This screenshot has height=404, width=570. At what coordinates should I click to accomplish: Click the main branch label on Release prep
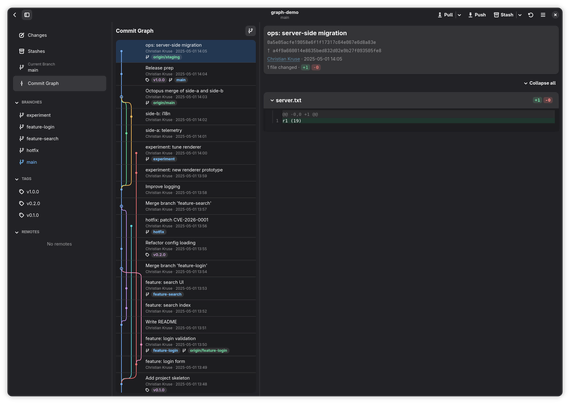(x=181, y=80)
